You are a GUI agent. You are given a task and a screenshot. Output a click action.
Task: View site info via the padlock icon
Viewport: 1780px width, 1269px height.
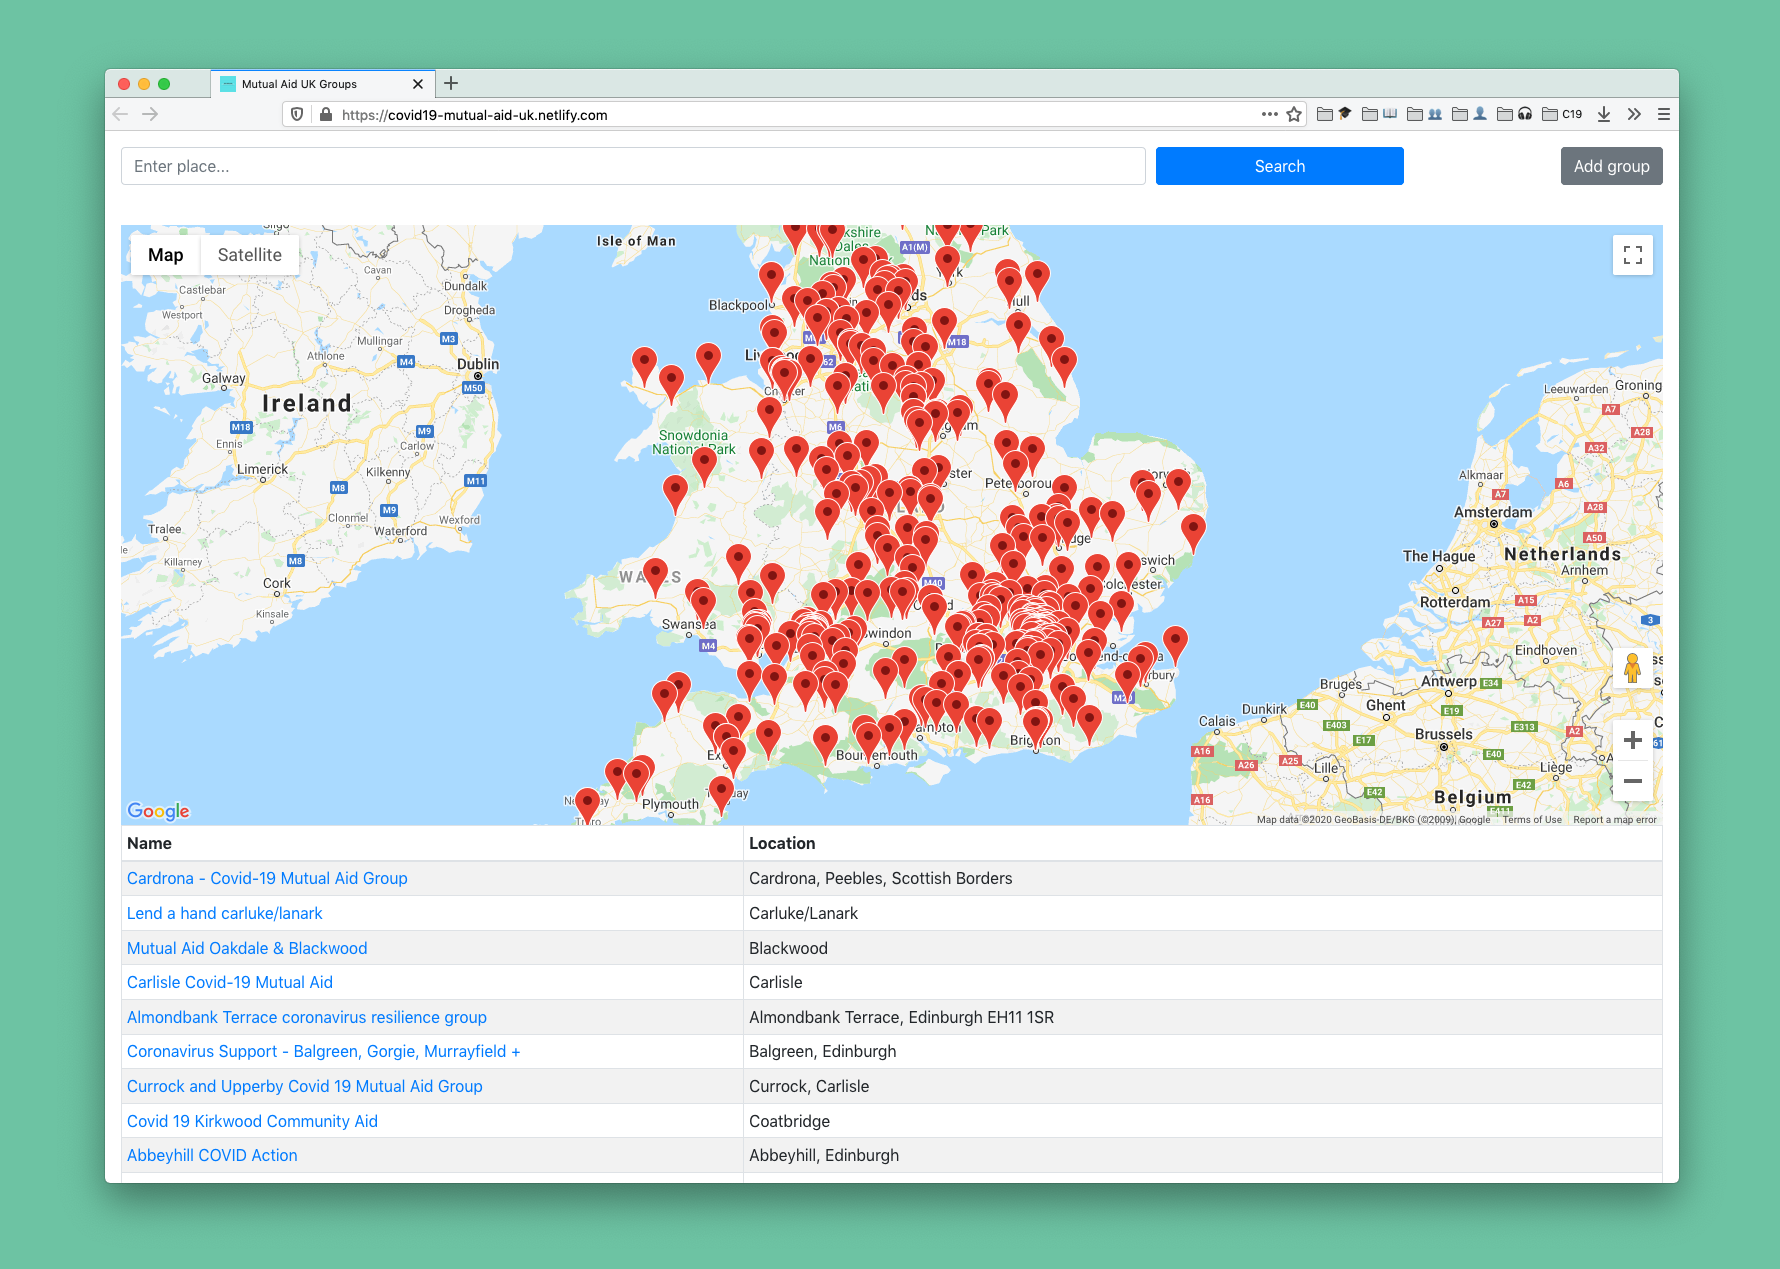(326, 114)
